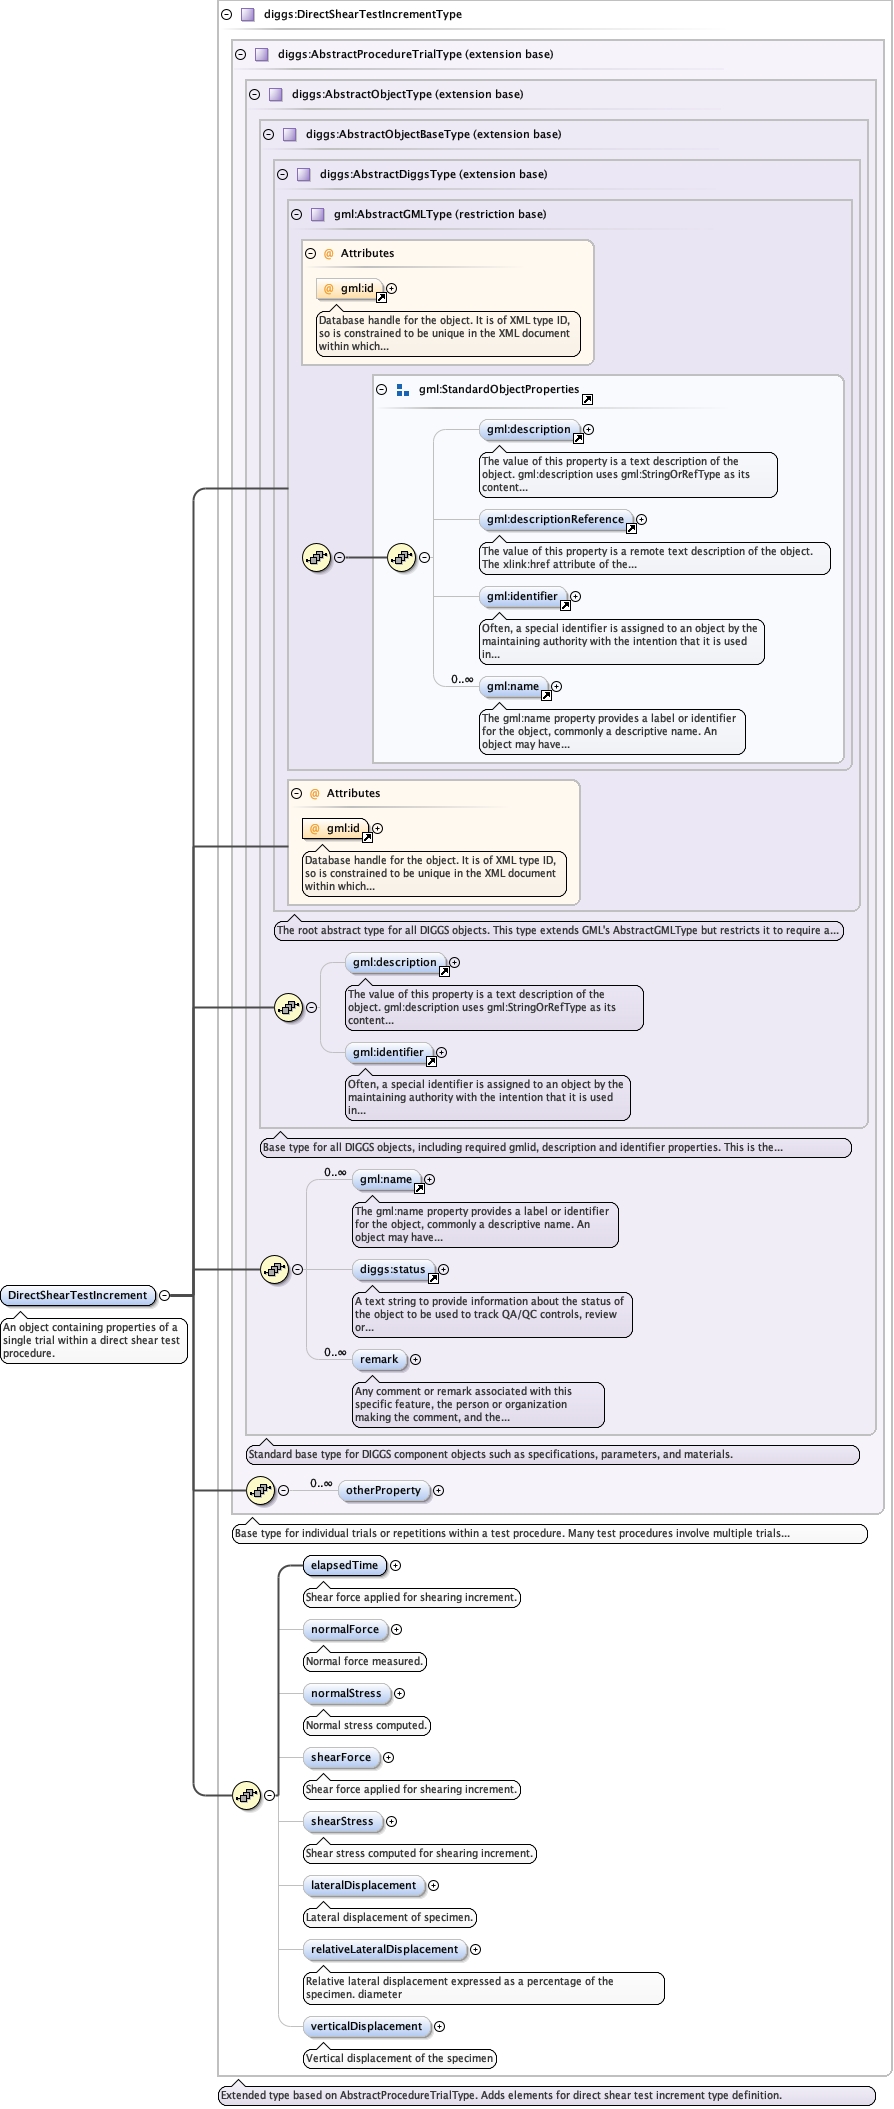The width and height of the screenshot is (894, 2109).
Task: Expand the verticalDisplacement element plus sign
Action: click(x=439, y=2026)
